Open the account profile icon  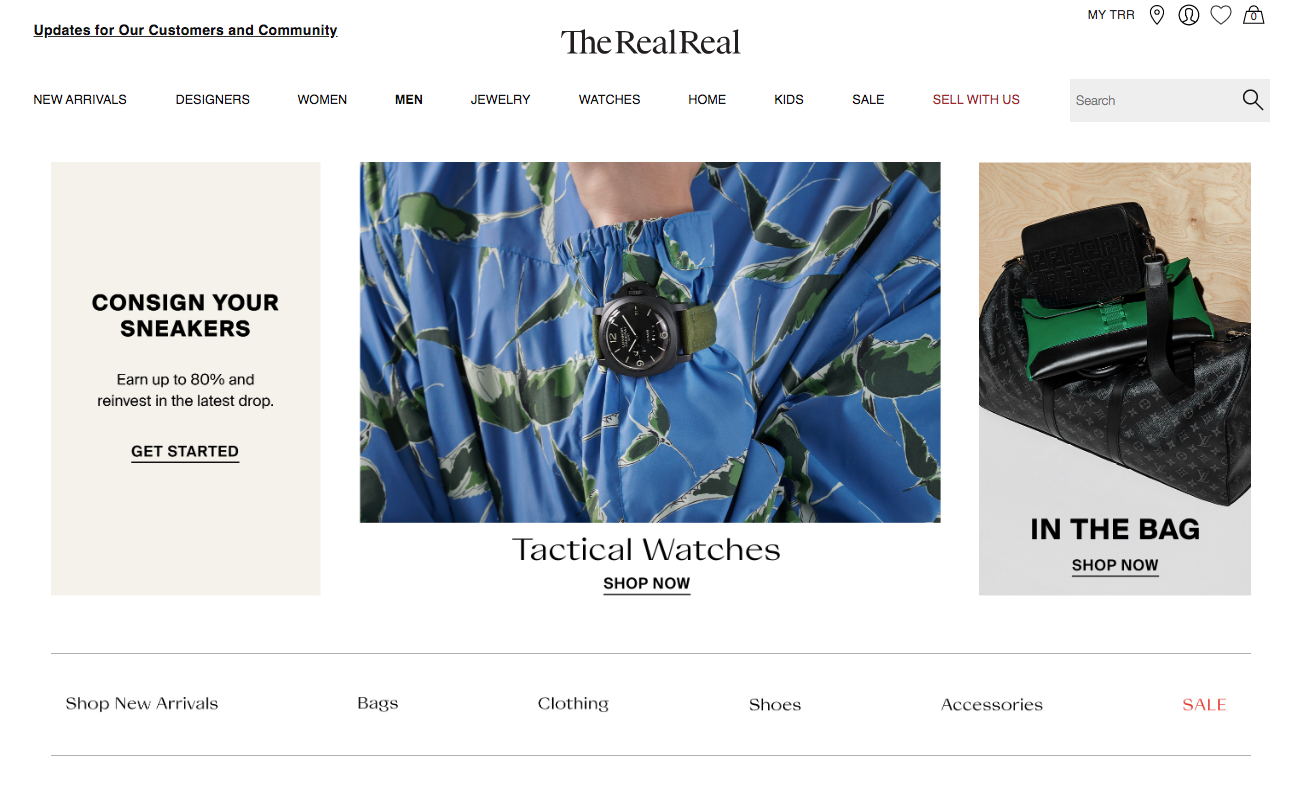click(x=1189, y=15)
